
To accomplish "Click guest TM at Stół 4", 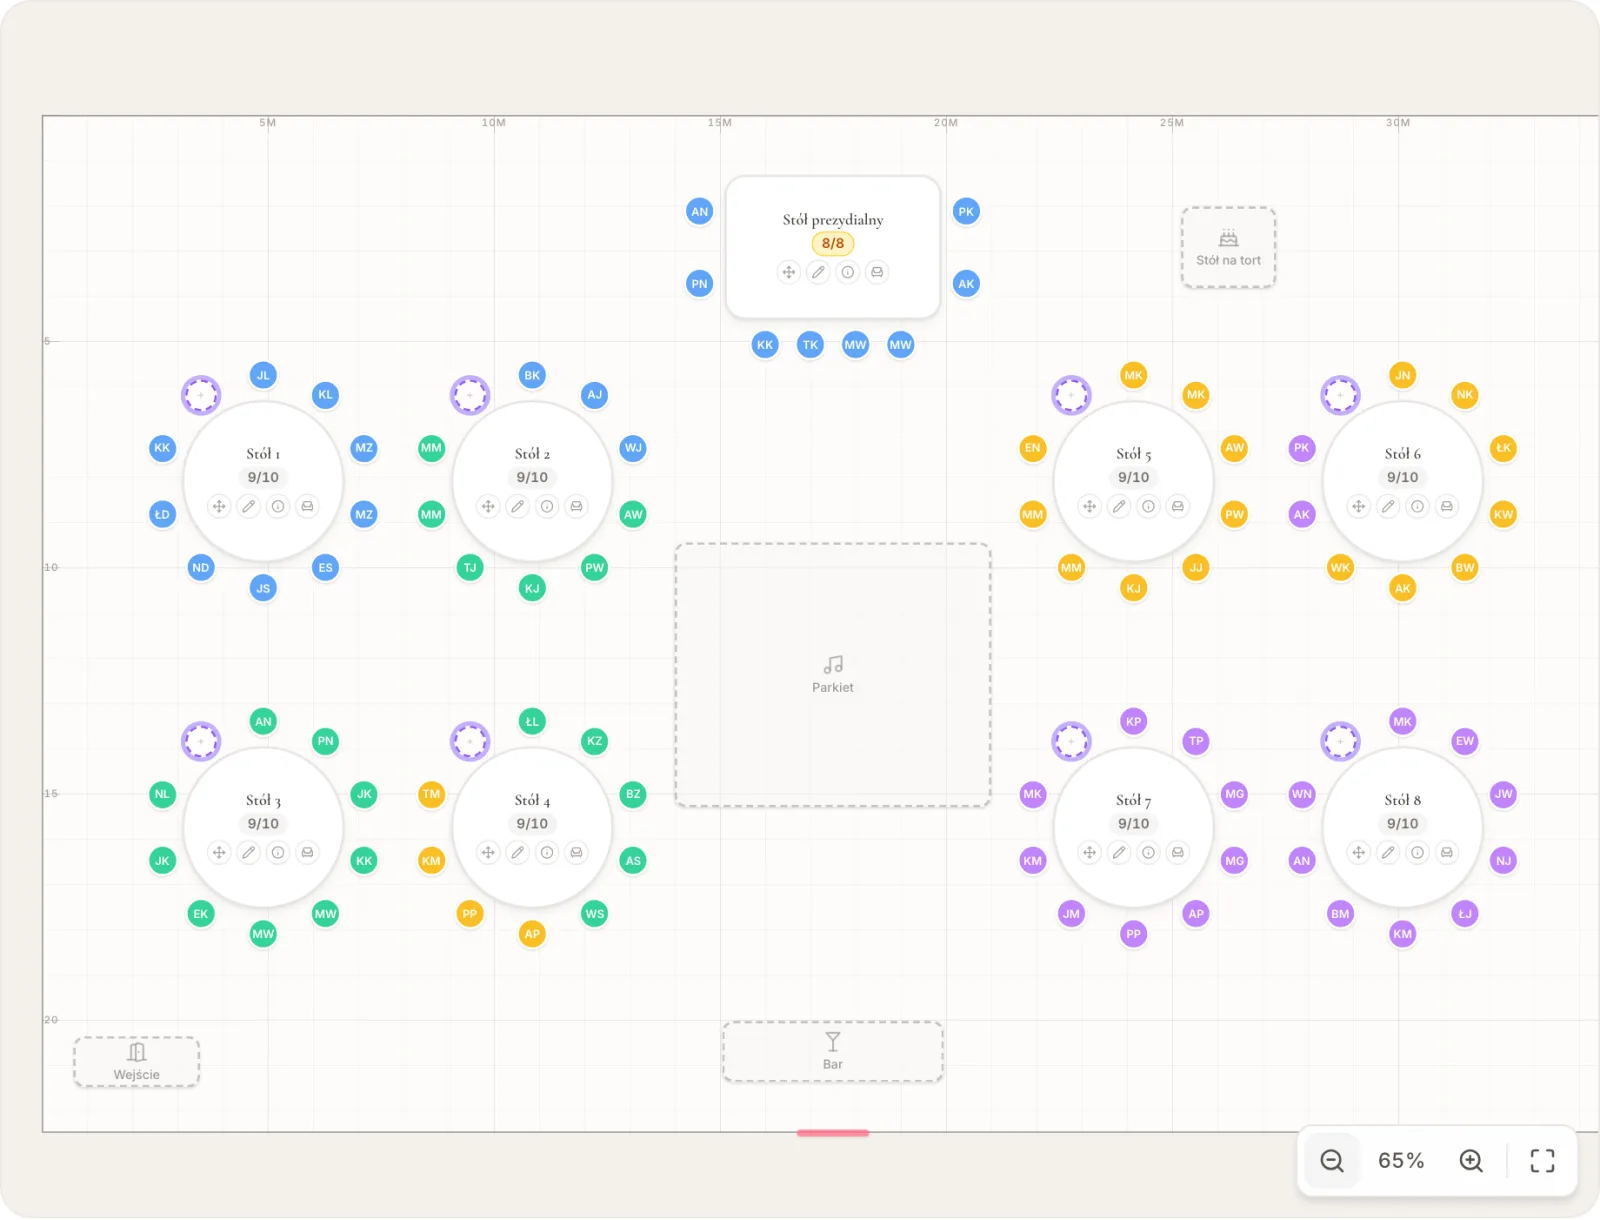I will (x=431, y=794).
